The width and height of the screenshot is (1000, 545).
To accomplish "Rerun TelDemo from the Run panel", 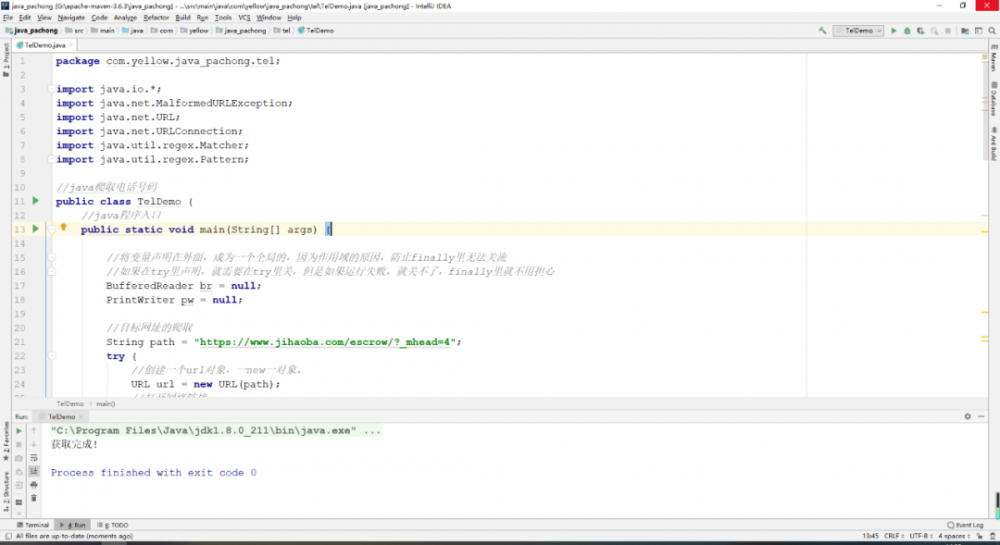I will pos(19,431).
